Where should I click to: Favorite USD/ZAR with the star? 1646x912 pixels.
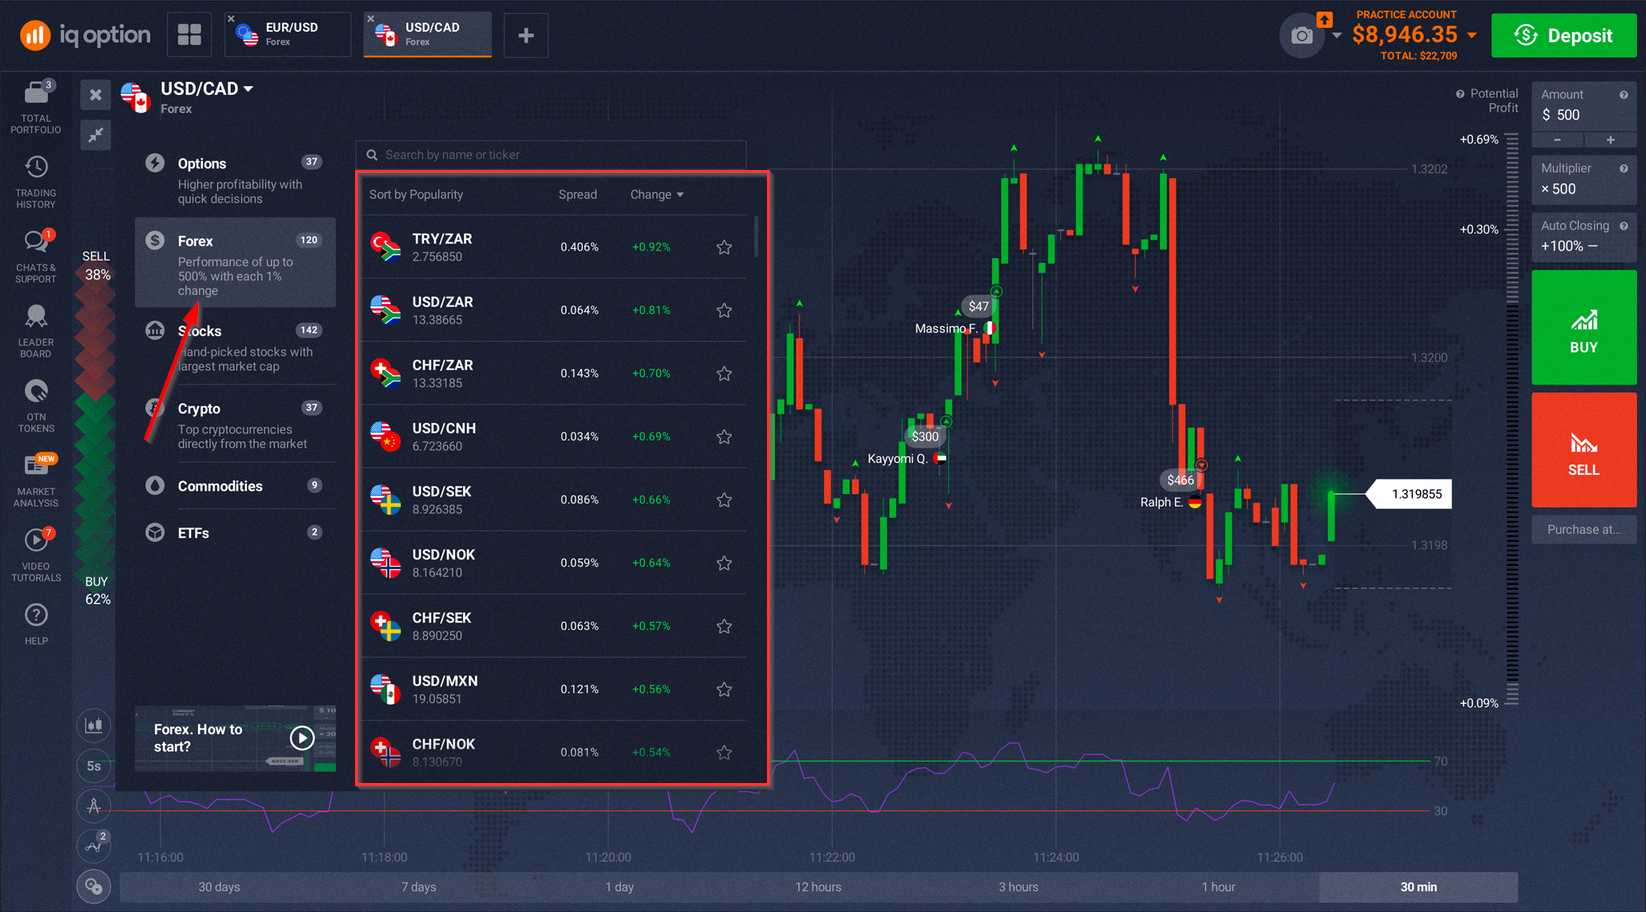(724, 310)
